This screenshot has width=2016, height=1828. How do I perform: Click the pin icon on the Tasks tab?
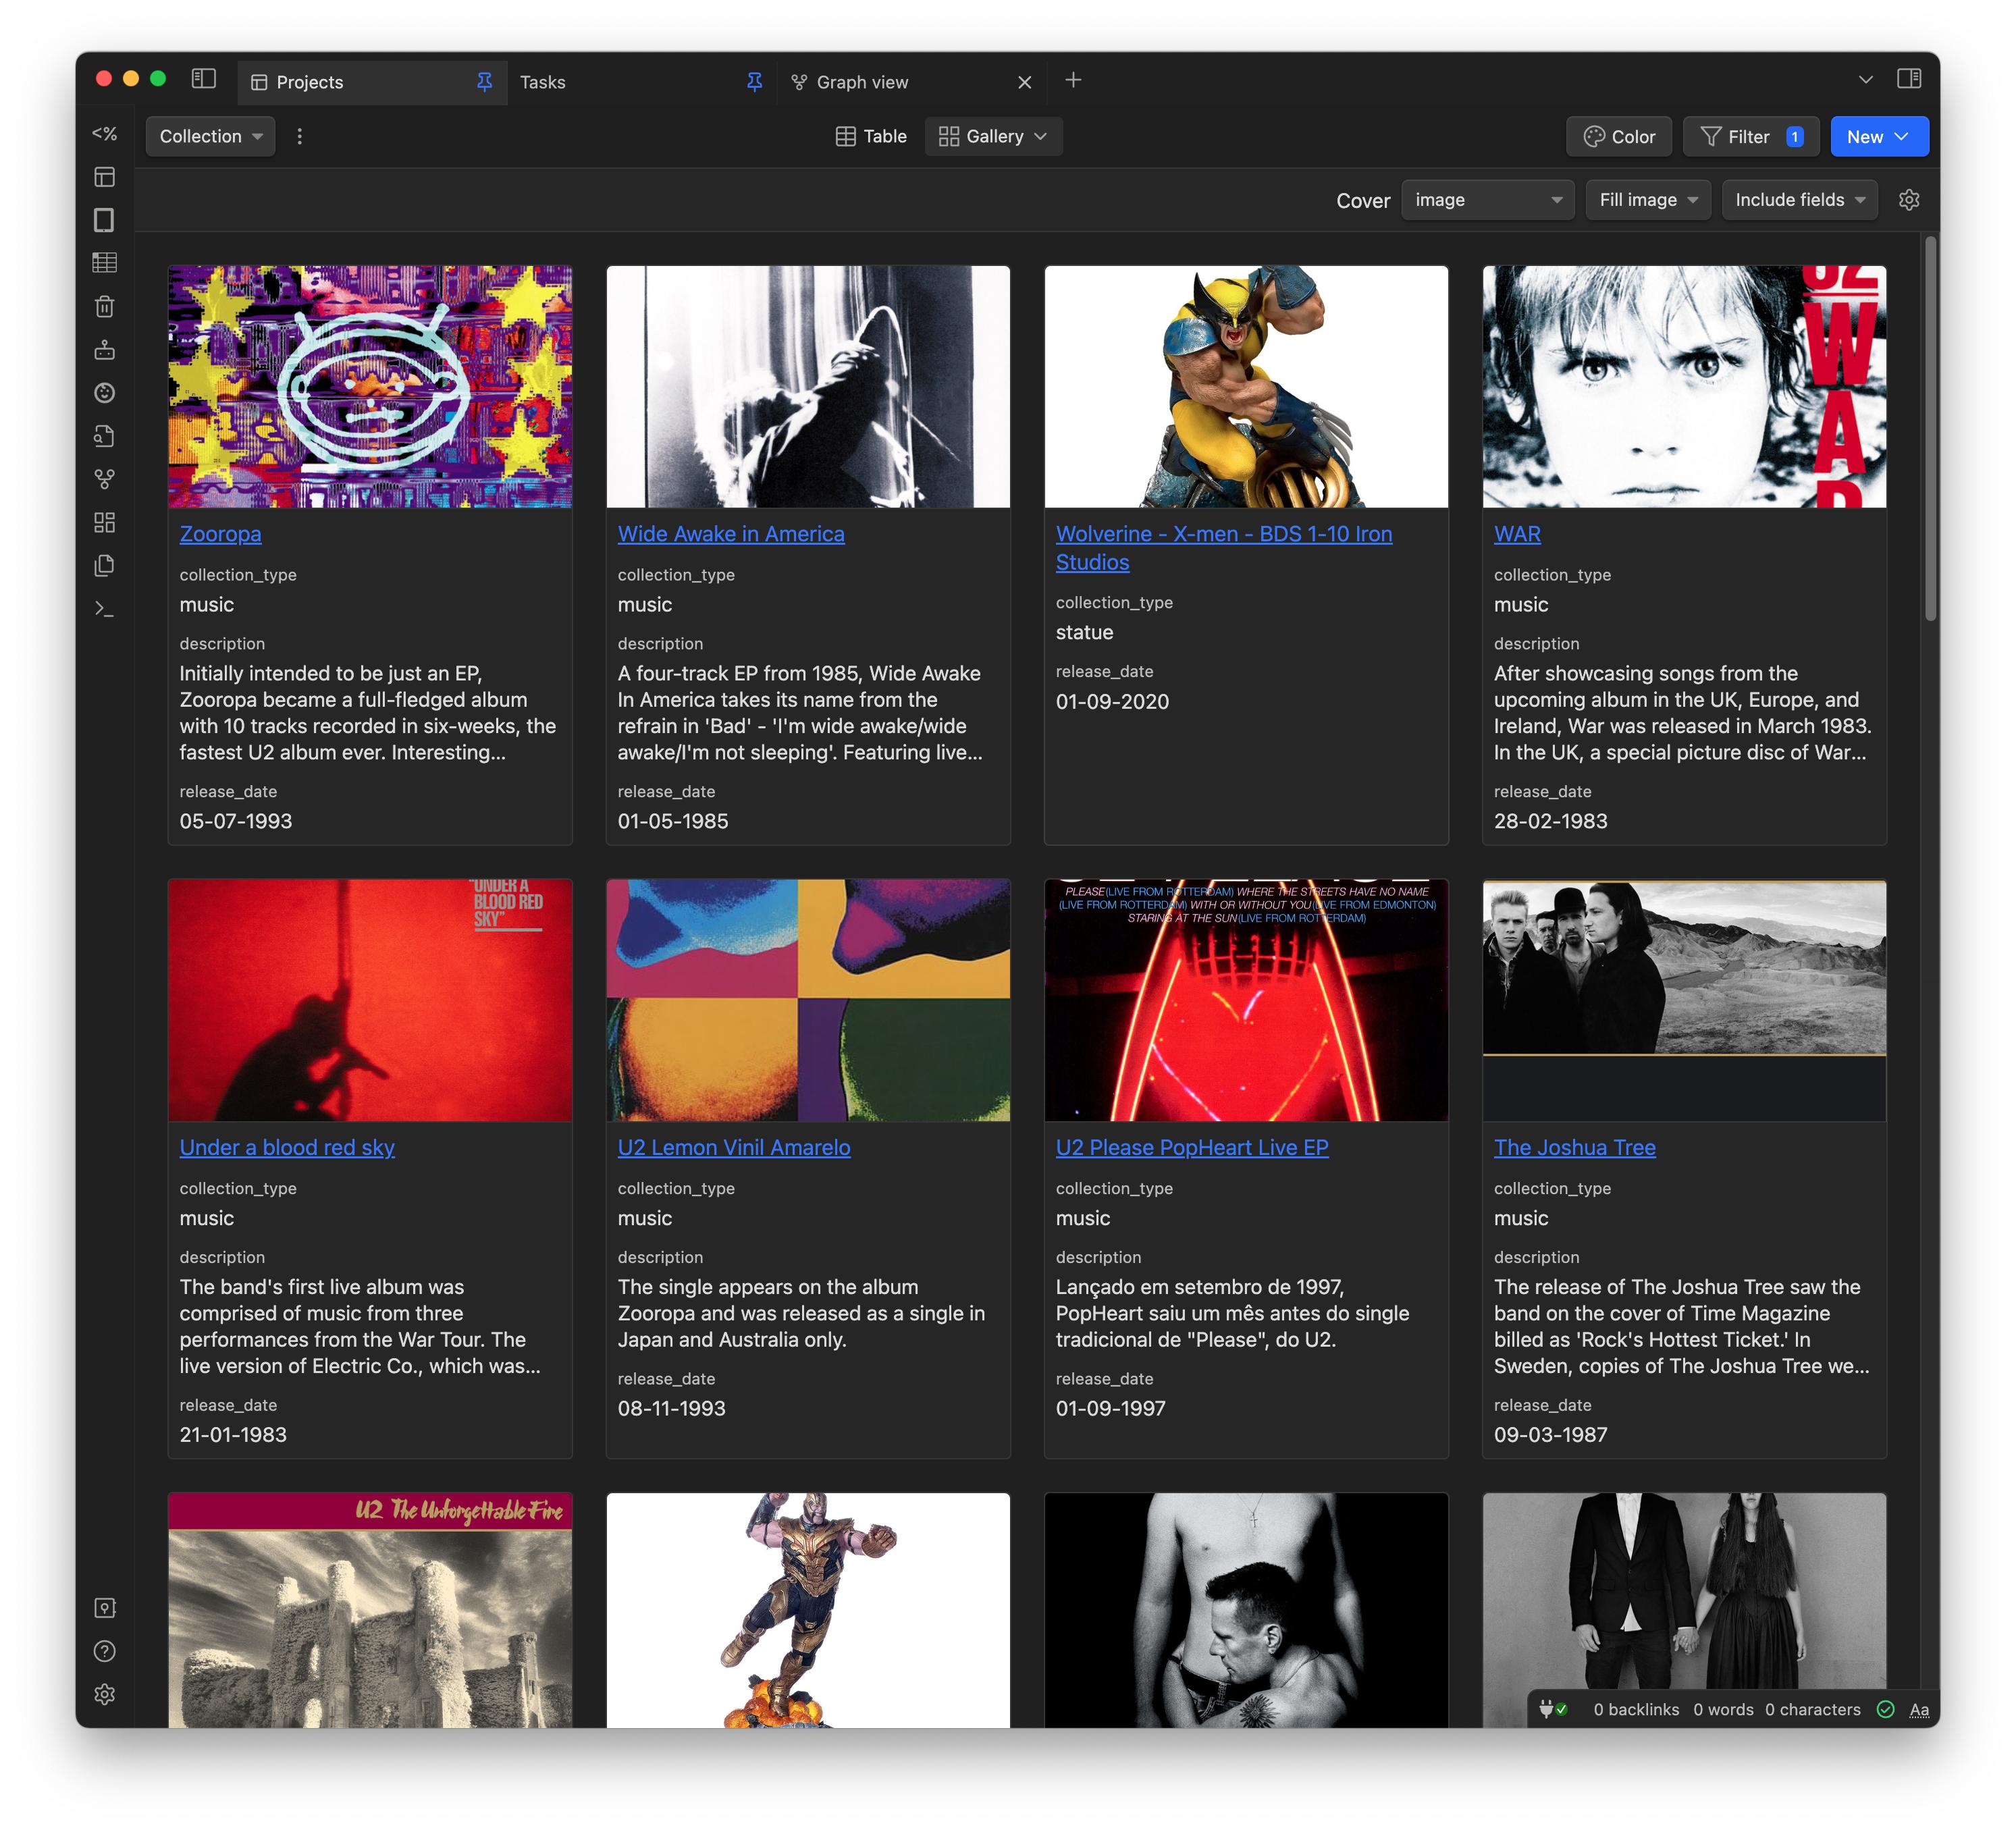pyautogui.click(x=755, y=82)
